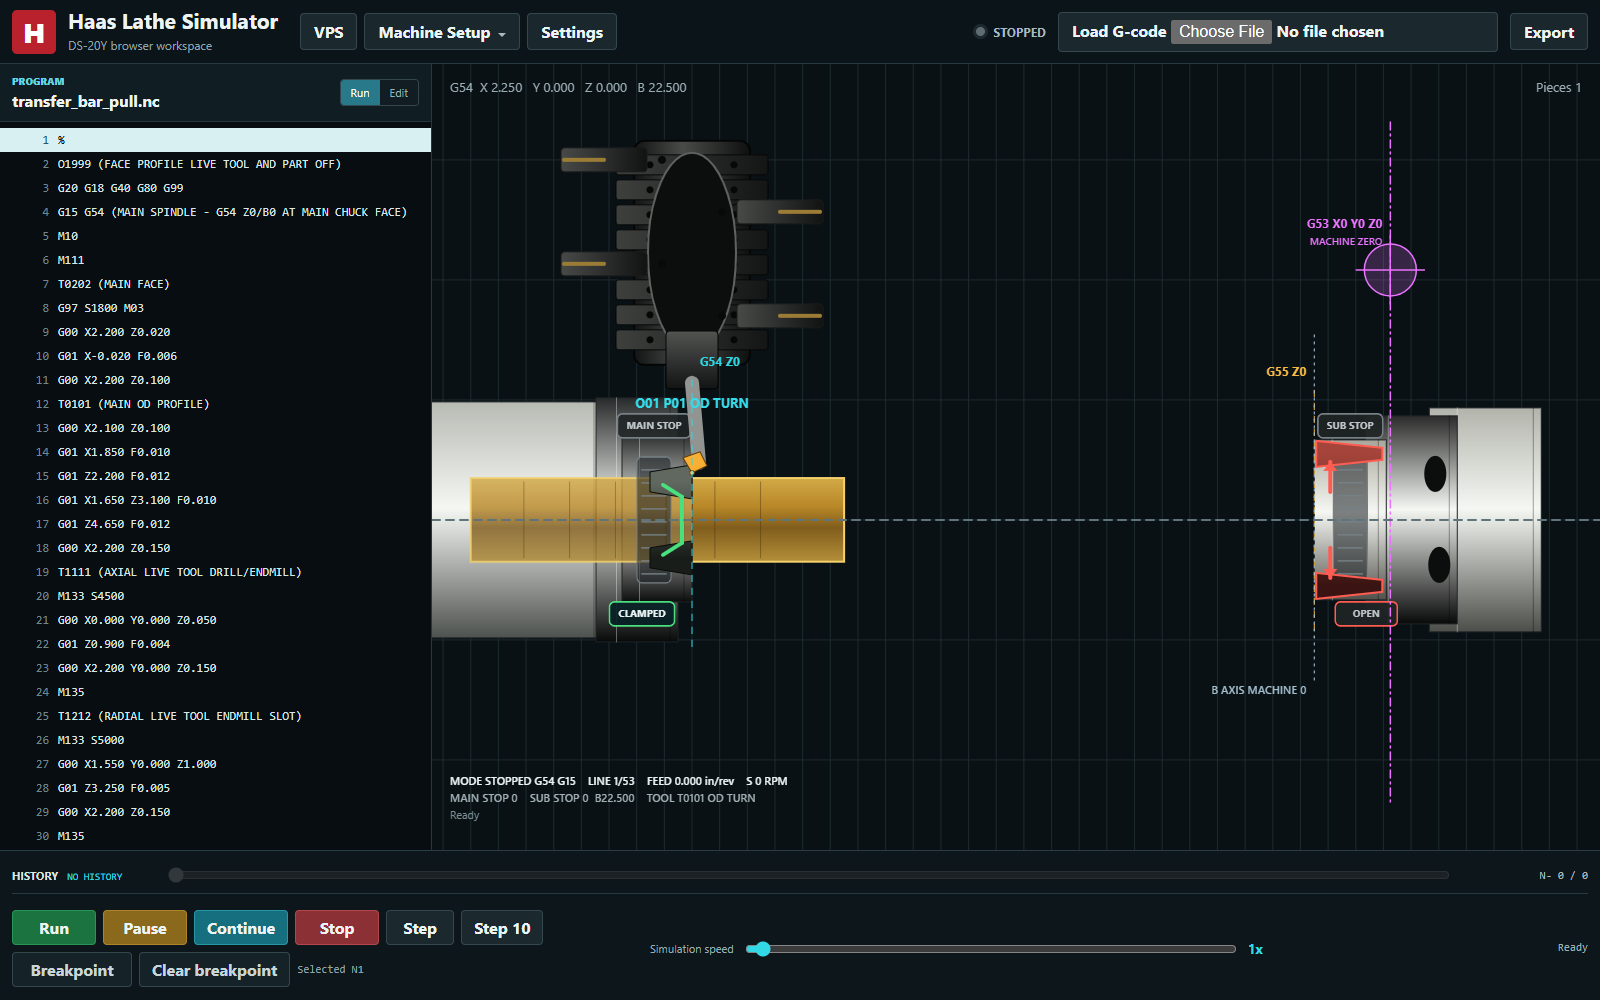The height and width of the screenshot is (1000, 1600).
Task: Click the machine zero crosshair marker
Action: pos(1390,270)
